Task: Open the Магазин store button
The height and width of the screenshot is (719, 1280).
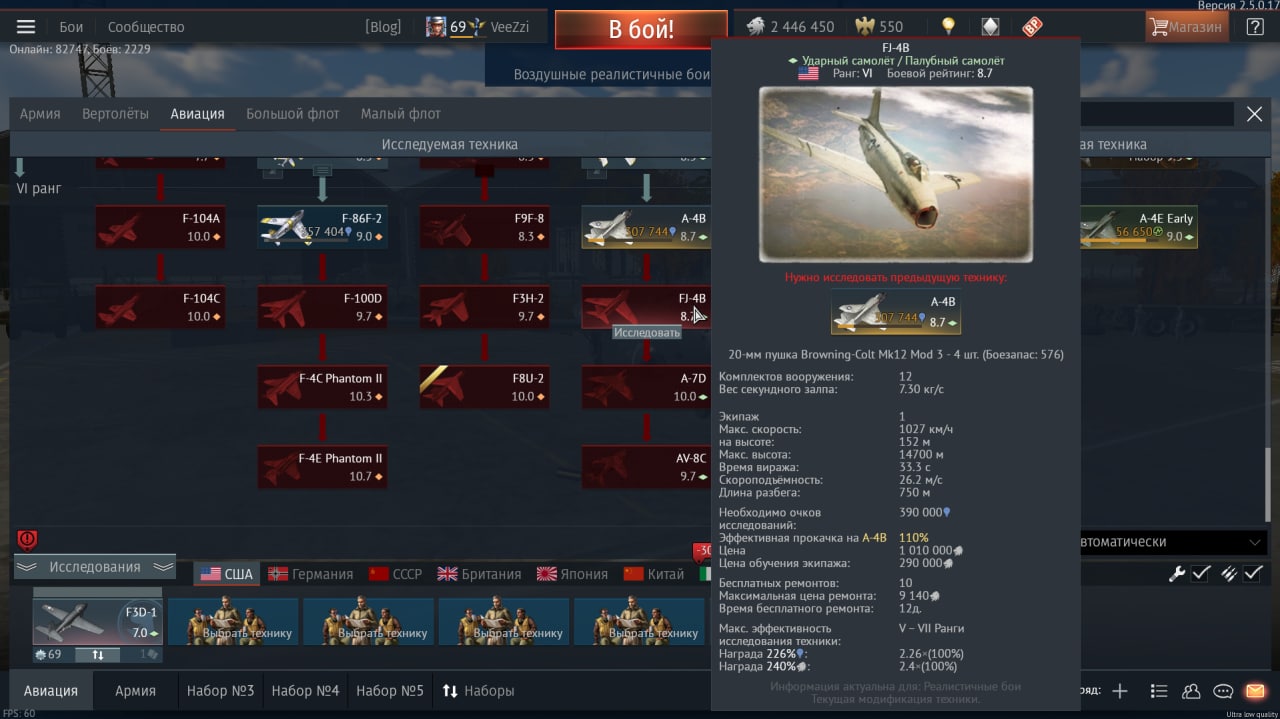Action: (1187, 27)
